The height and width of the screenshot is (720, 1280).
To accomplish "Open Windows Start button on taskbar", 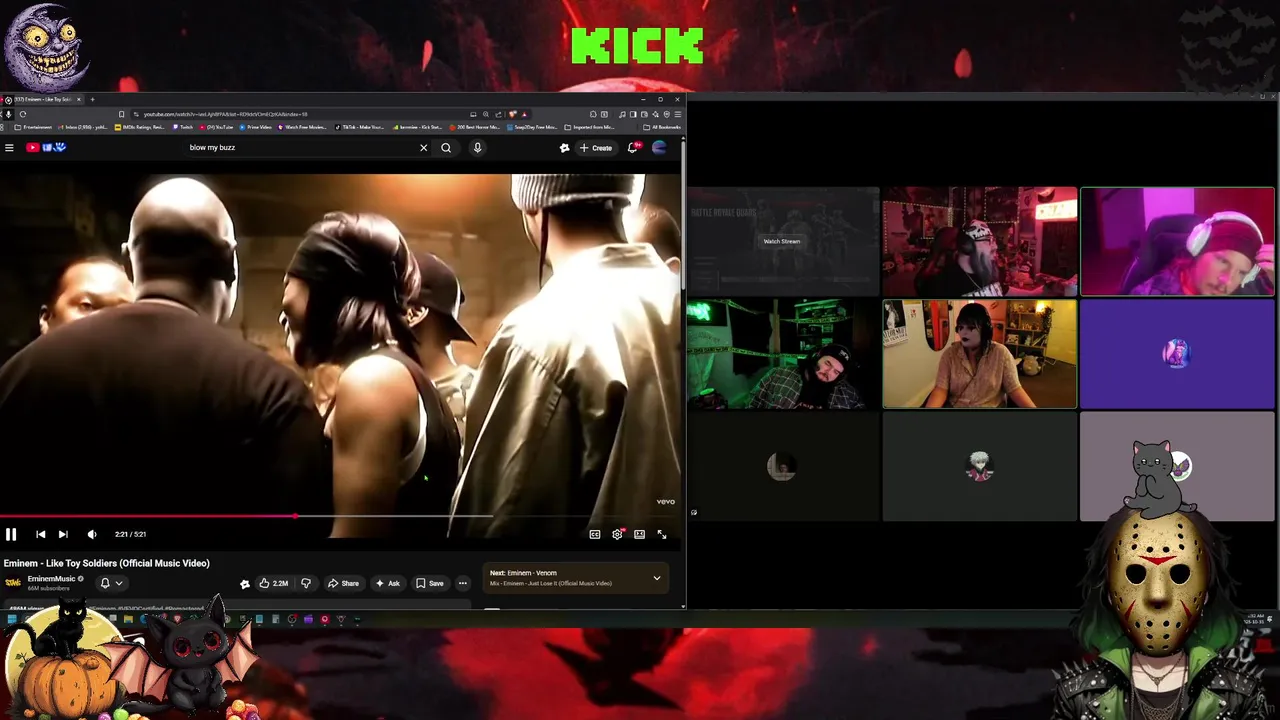I will (11, 620).
